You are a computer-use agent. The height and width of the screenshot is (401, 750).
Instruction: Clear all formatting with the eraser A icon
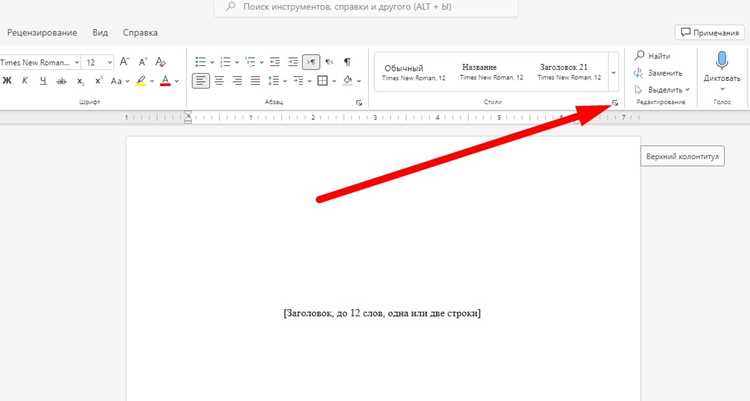[x=161, y=62]
